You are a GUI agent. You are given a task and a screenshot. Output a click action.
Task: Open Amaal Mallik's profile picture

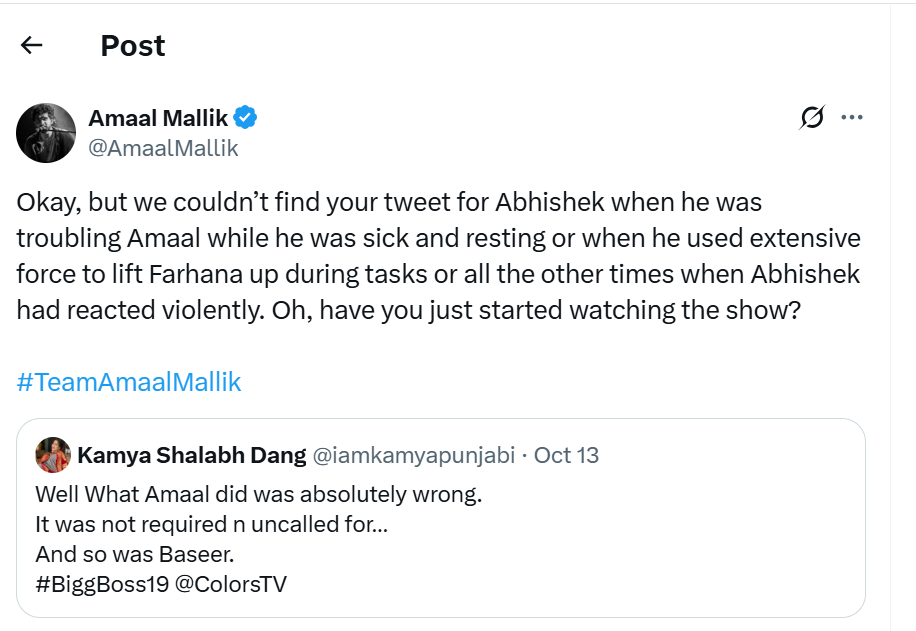44,132
